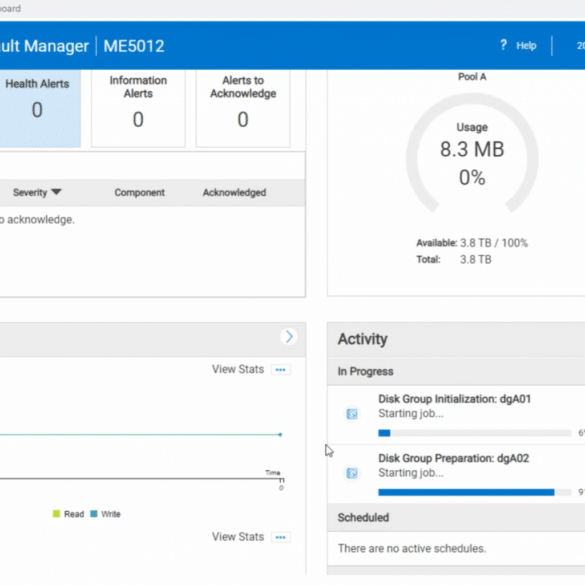Click the Activity panel heading

click(363, 339)
